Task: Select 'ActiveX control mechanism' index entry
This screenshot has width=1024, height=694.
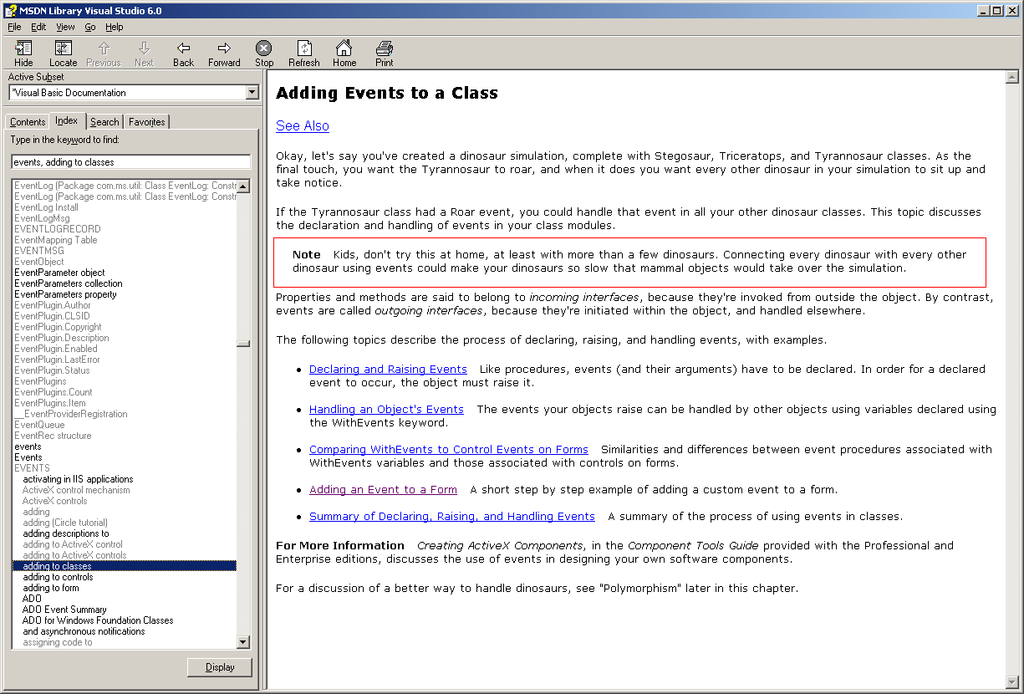Action: (76, 490)
